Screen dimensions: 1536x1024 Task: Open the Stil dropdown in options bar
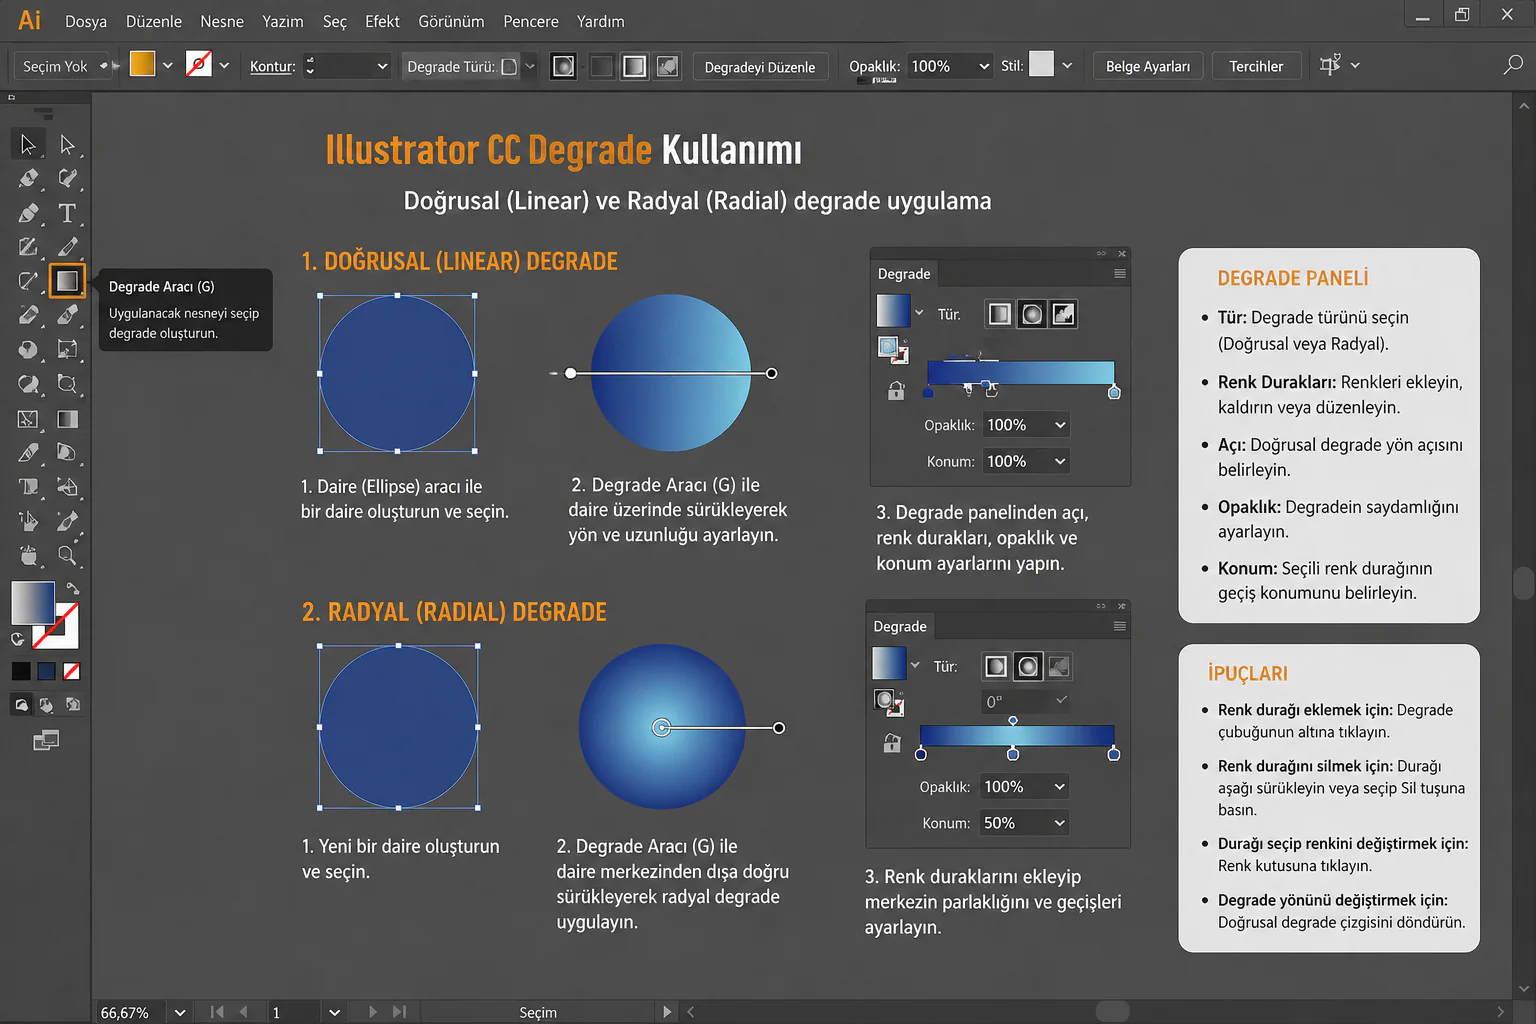tap(1066, 65)
